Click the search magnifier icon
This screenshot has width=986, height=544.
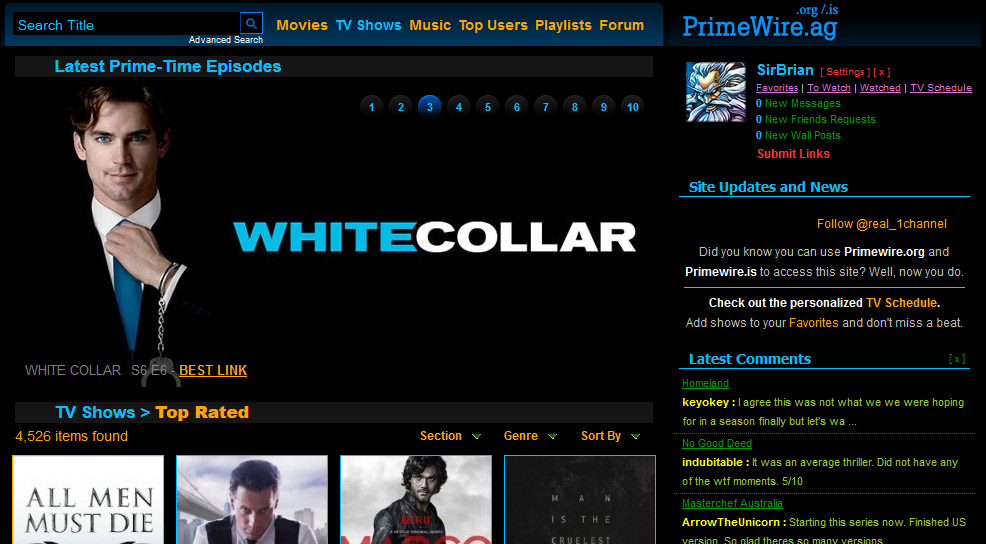tap(251, 23)
